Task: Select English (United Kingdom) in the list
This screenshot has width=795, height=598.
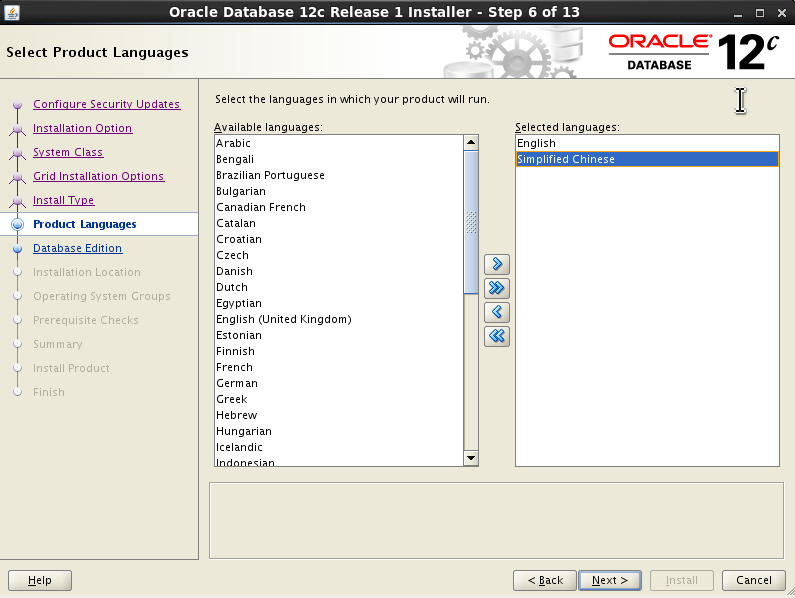Action: click(x=339, y=319)
